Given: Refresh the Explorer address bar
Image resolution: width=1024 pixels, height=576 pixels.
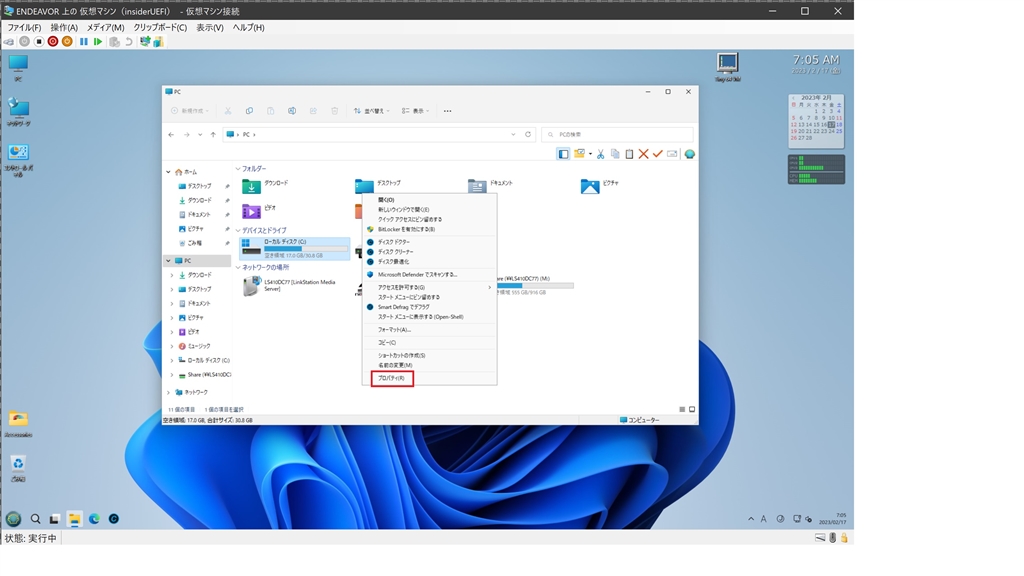Looking at the screenshot, I should (528, 135).
